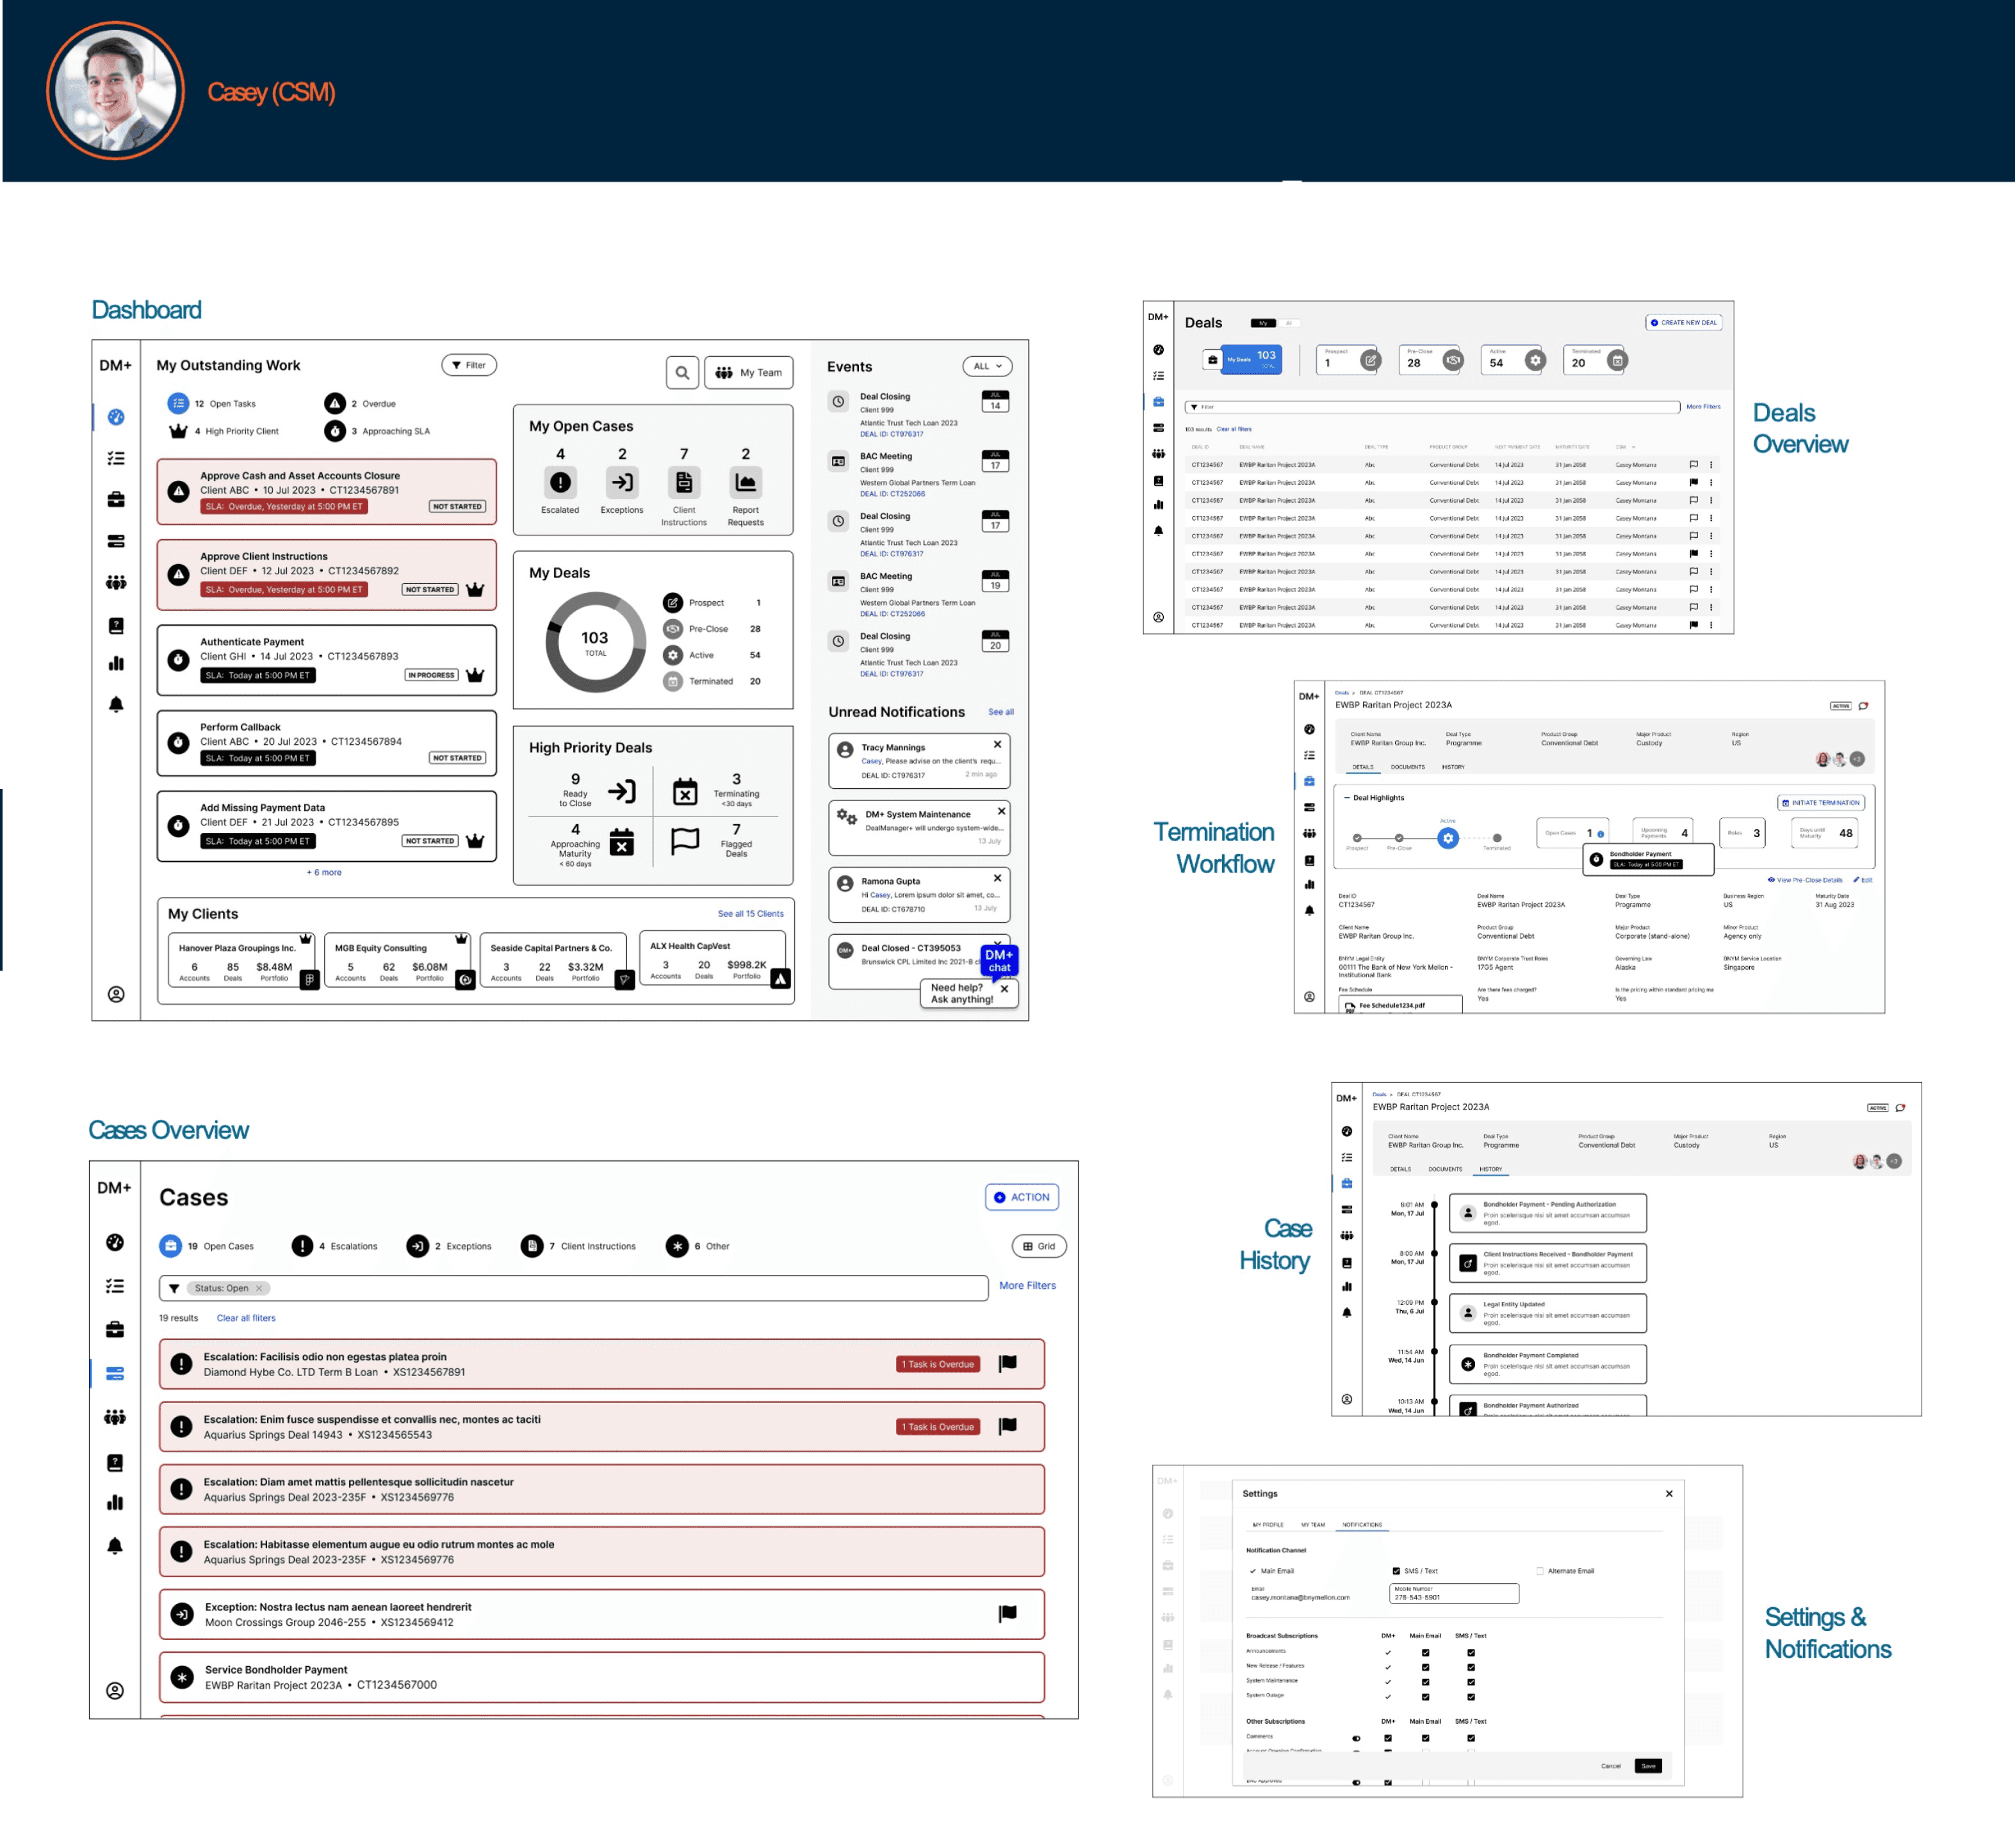Save the Settings changes
This screenshot has width=2015, height=1848.
[x=1648, y=1766]
